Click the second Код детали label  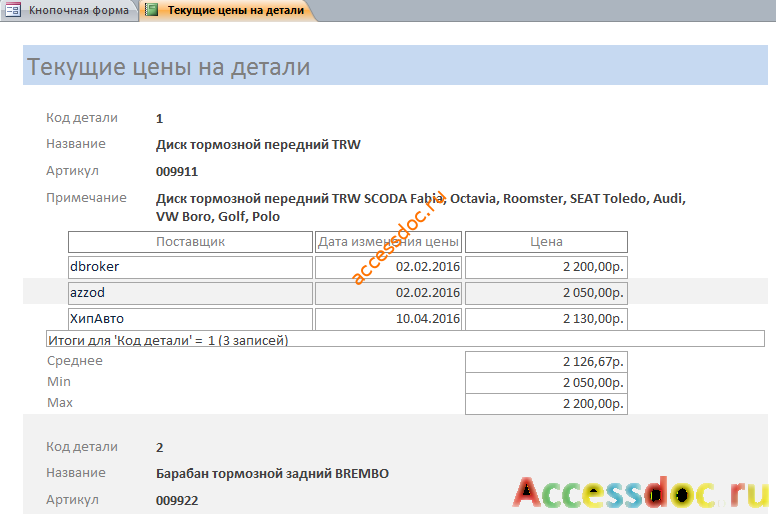[82, 447]
